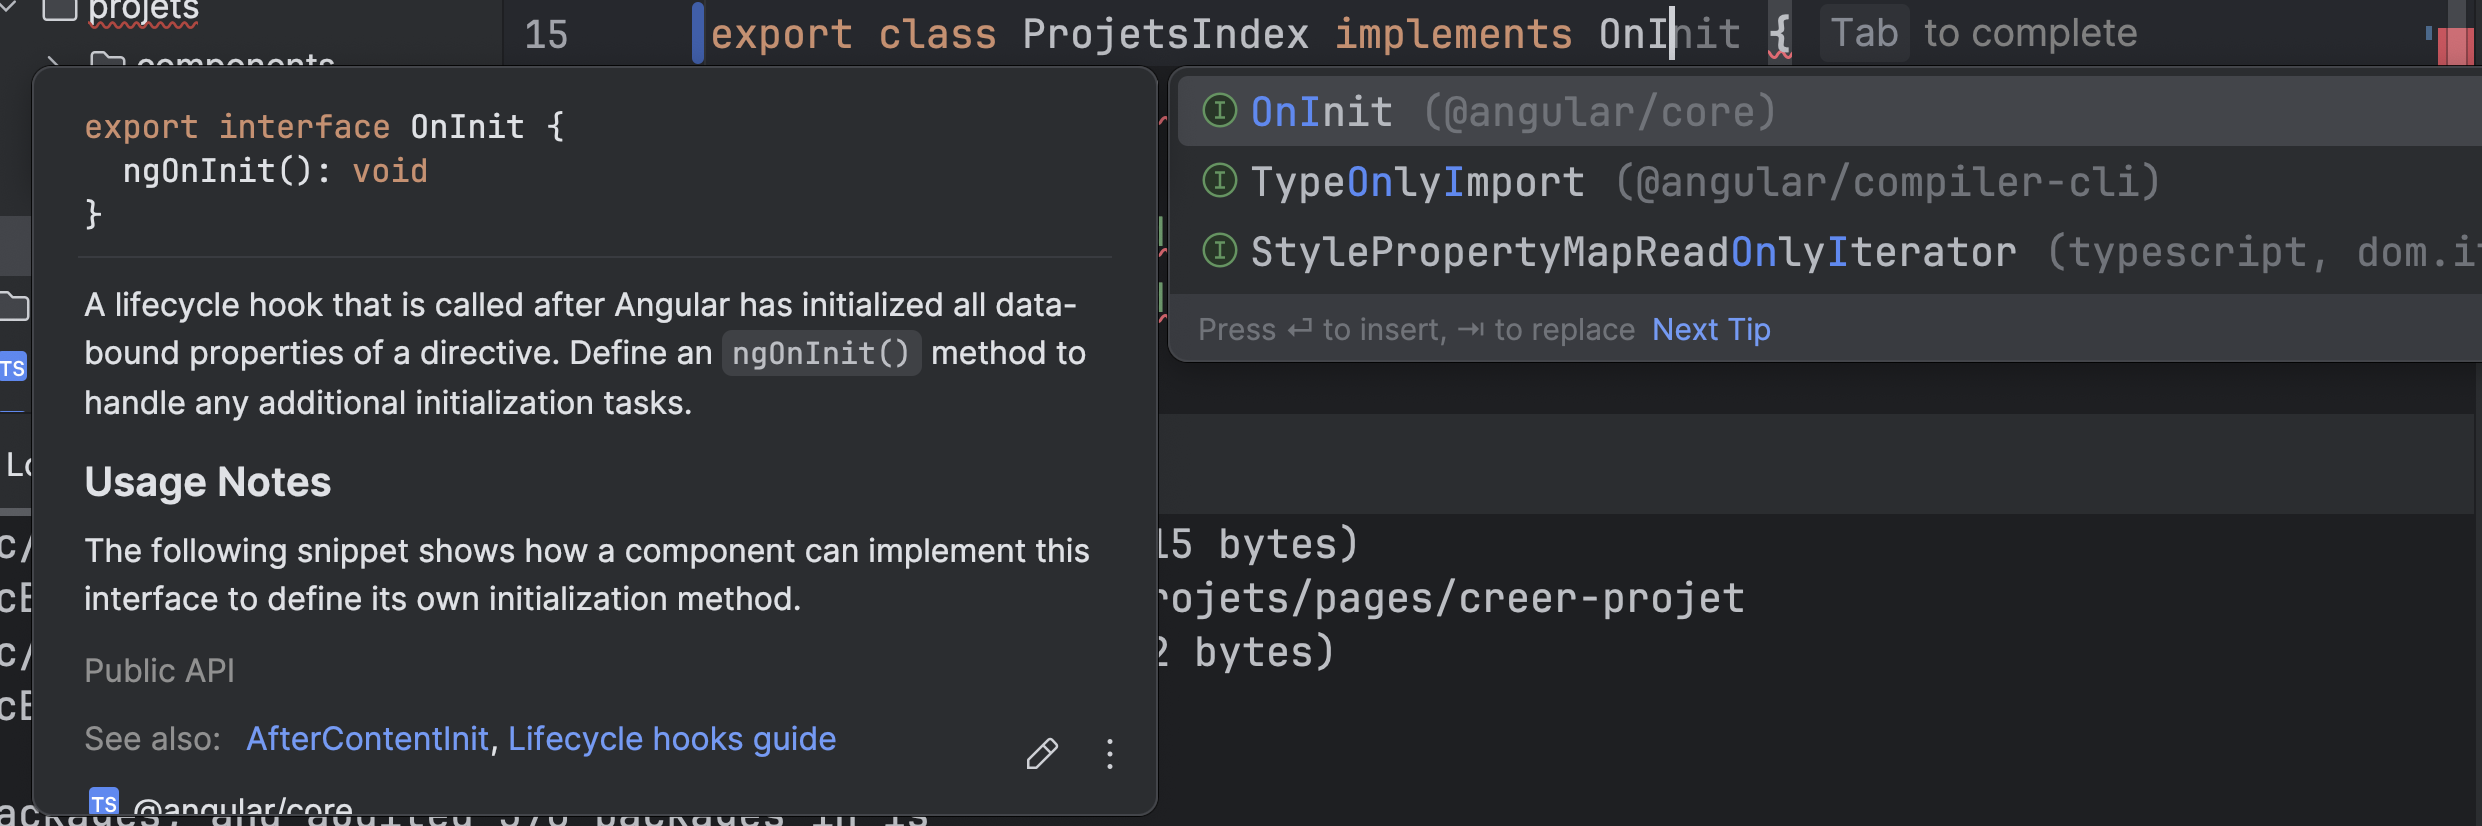Pick StylePropertyMapReadOnlyIterator completion entry
The width and height of the screenshot is (2482, 826).
[x=1632, y=252]
